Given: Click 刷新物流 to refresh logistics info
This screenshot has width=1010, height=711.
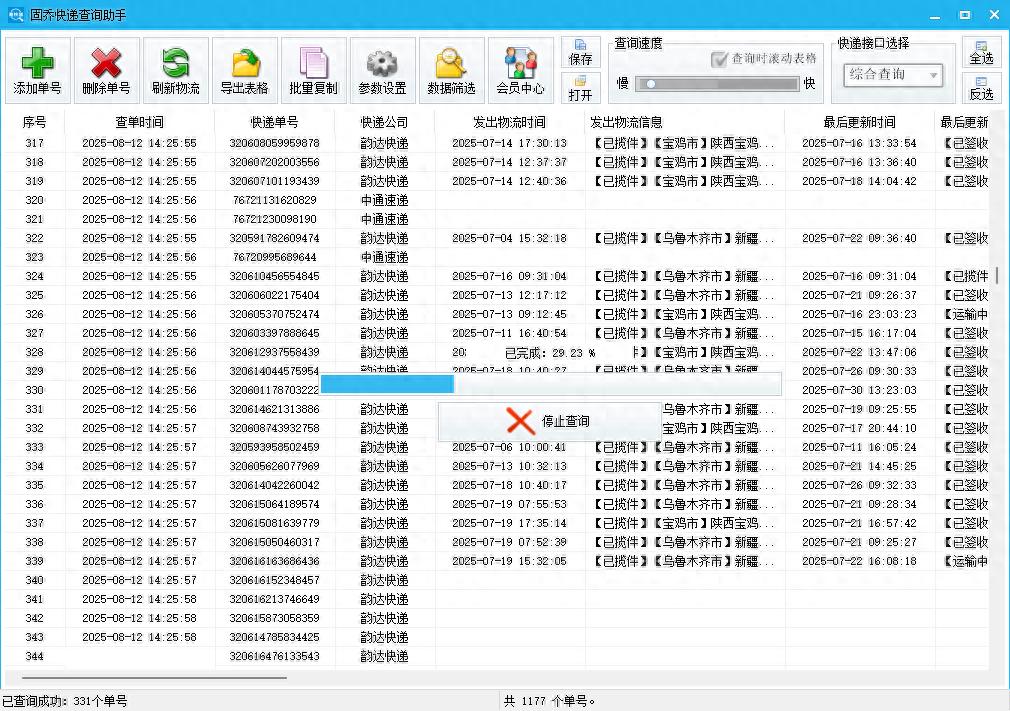Looking at the screenshot, I should 173,69.
